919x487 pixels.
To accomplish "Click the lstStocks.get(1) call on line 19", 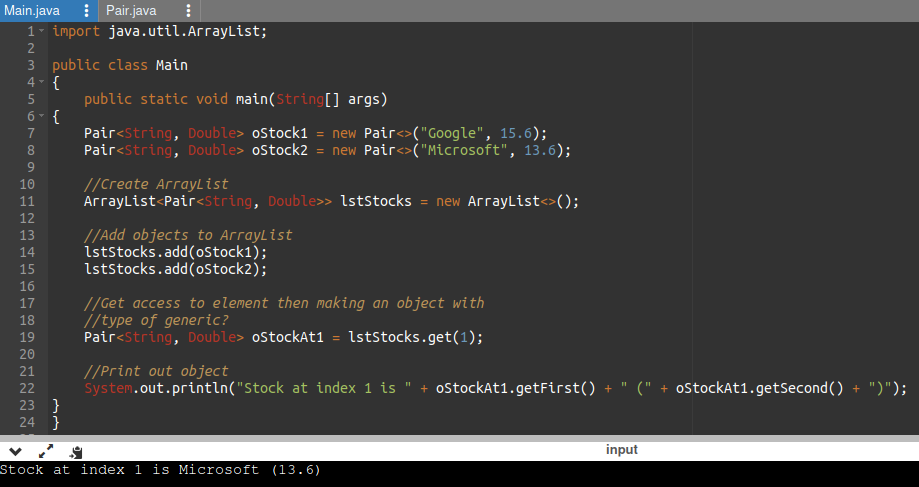I will (x=414, y=337).
